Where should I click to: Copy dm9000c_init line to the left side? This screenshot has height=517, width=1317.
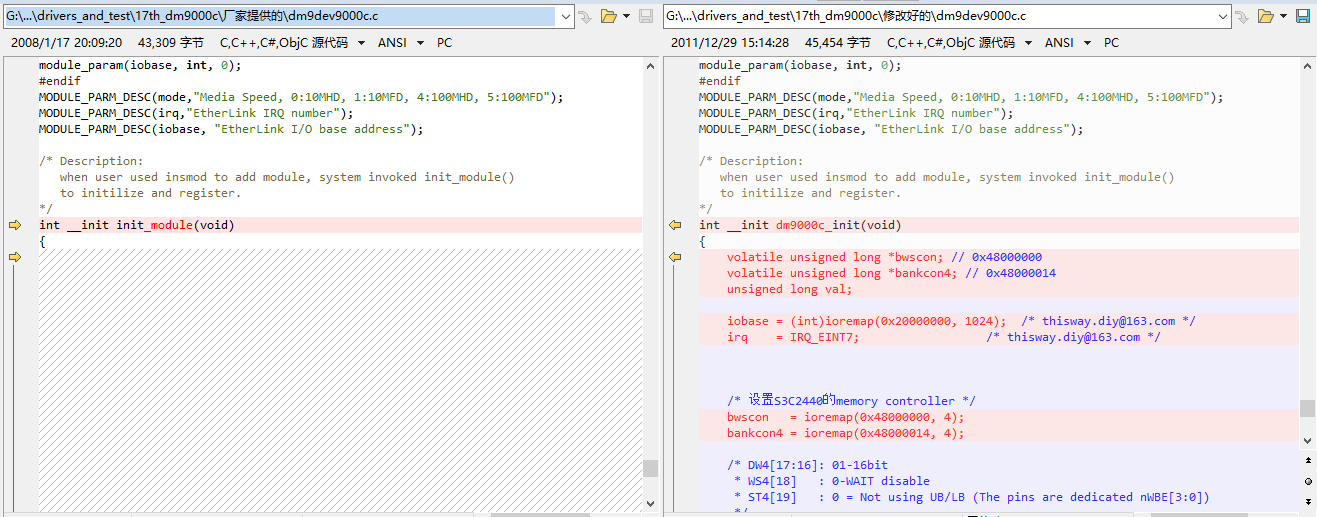click(x=675, y=225)
